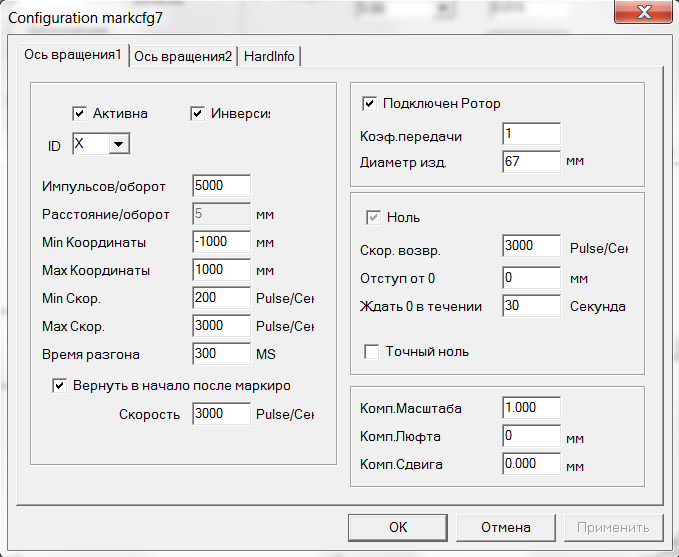Disable the Подключен Ротор checkbox
Screen dimensions: 679x557
(x=368, y=103)
